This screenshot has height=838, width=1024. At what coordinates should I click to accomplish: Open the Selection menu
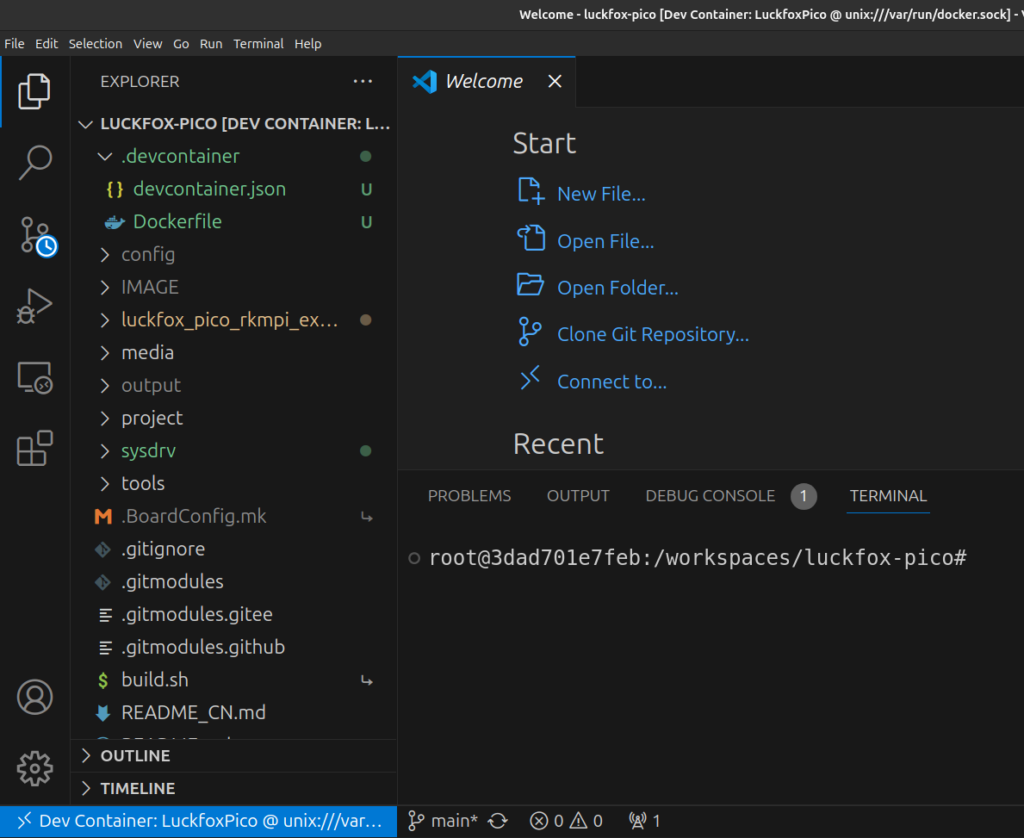[x=95, y=44]
